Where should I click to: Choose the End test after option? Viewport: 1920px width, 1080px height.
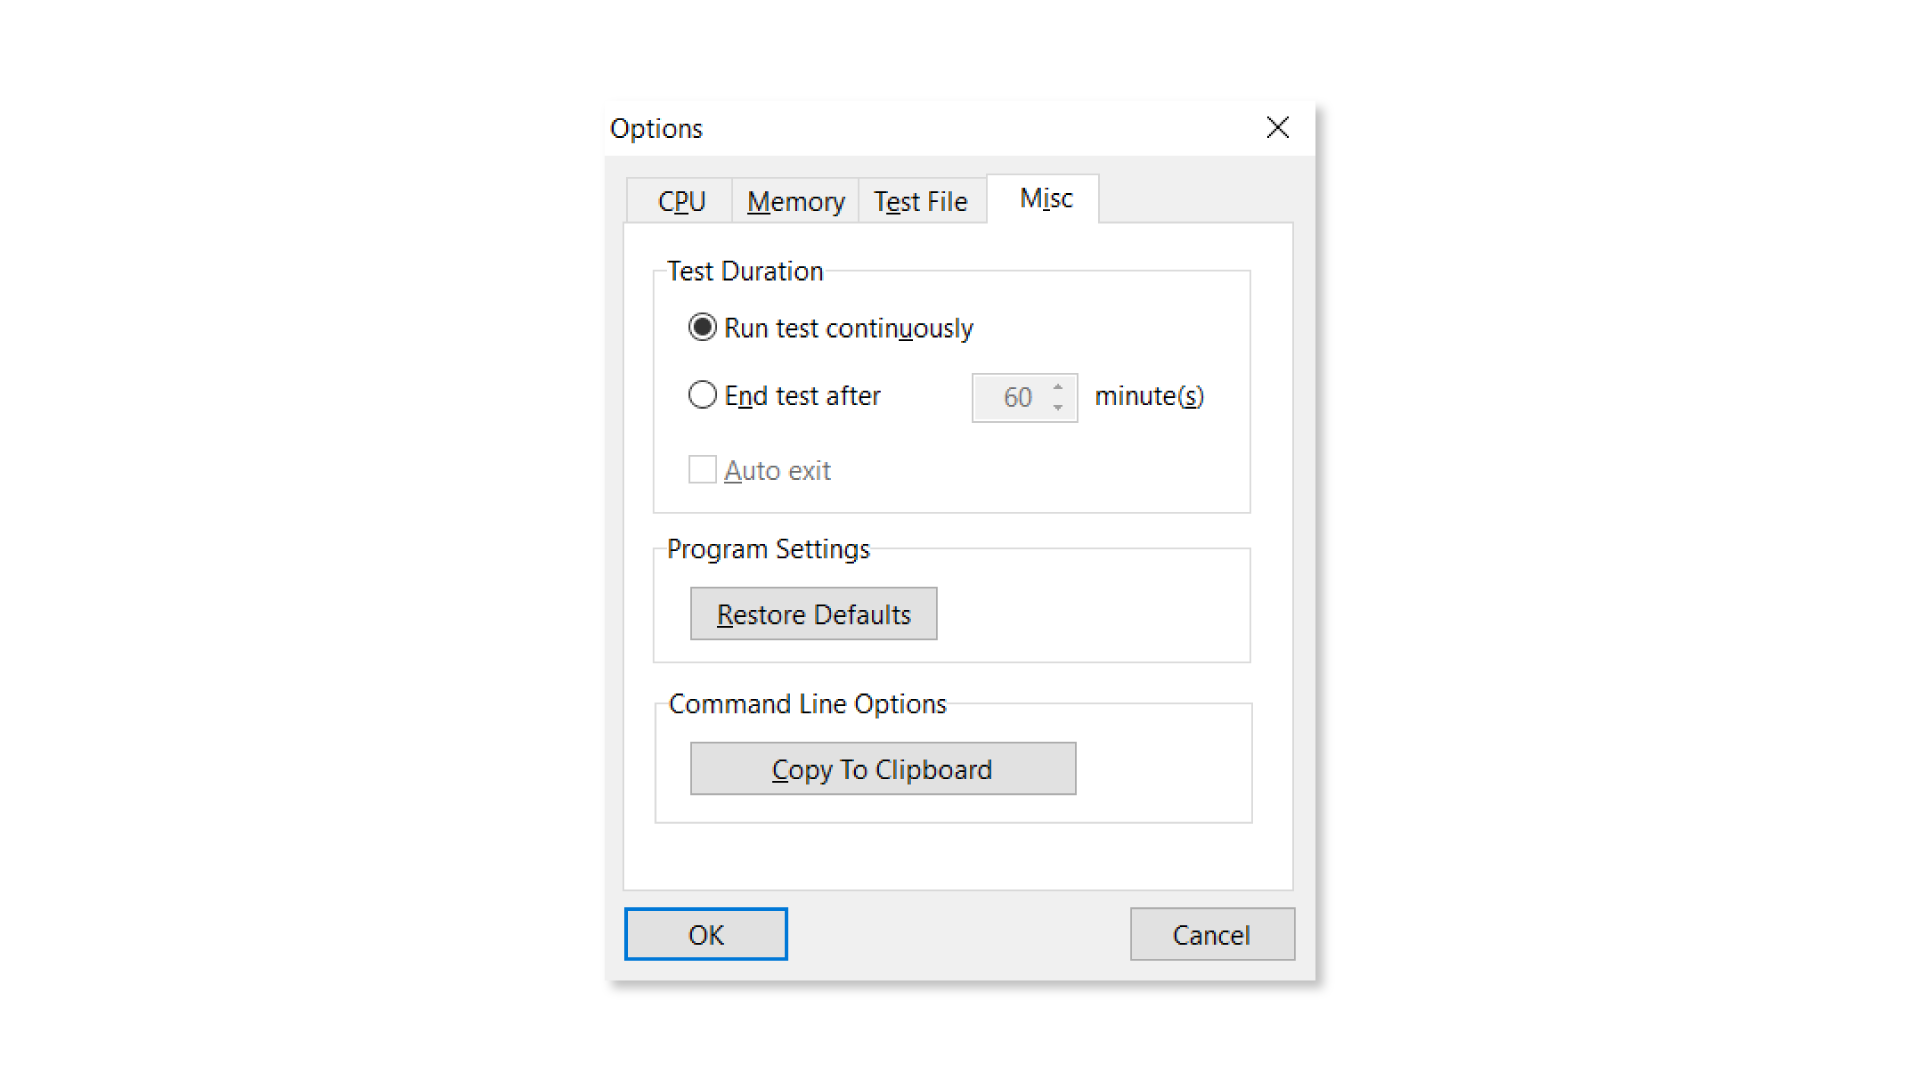[x=703, y=396]
